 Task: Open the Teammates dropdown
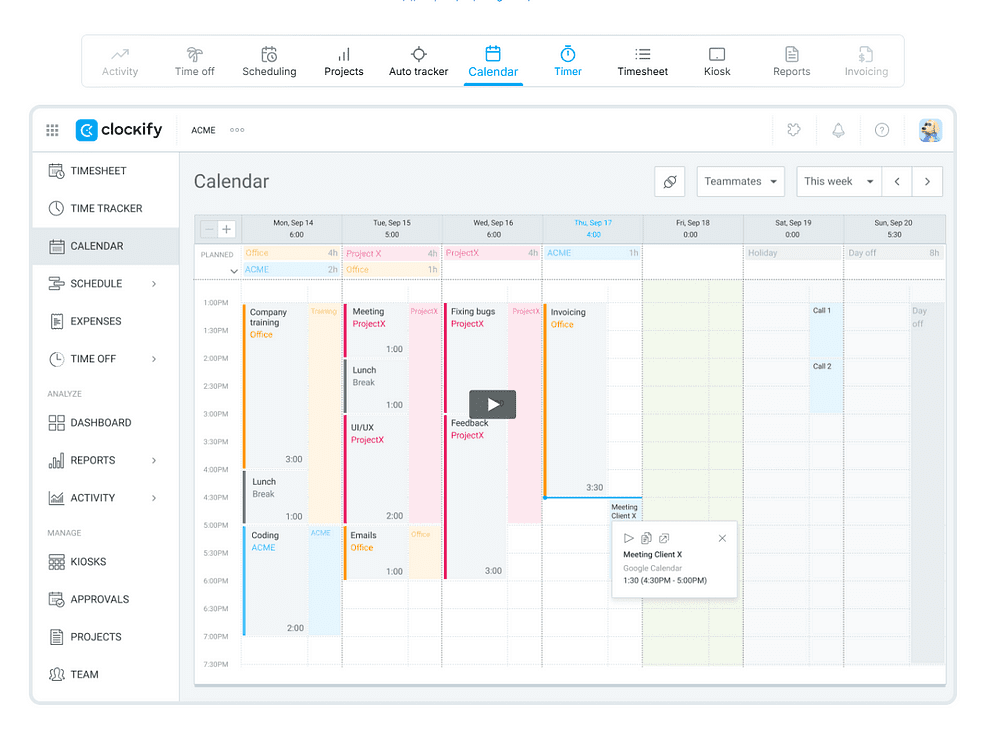coord(740,182)
